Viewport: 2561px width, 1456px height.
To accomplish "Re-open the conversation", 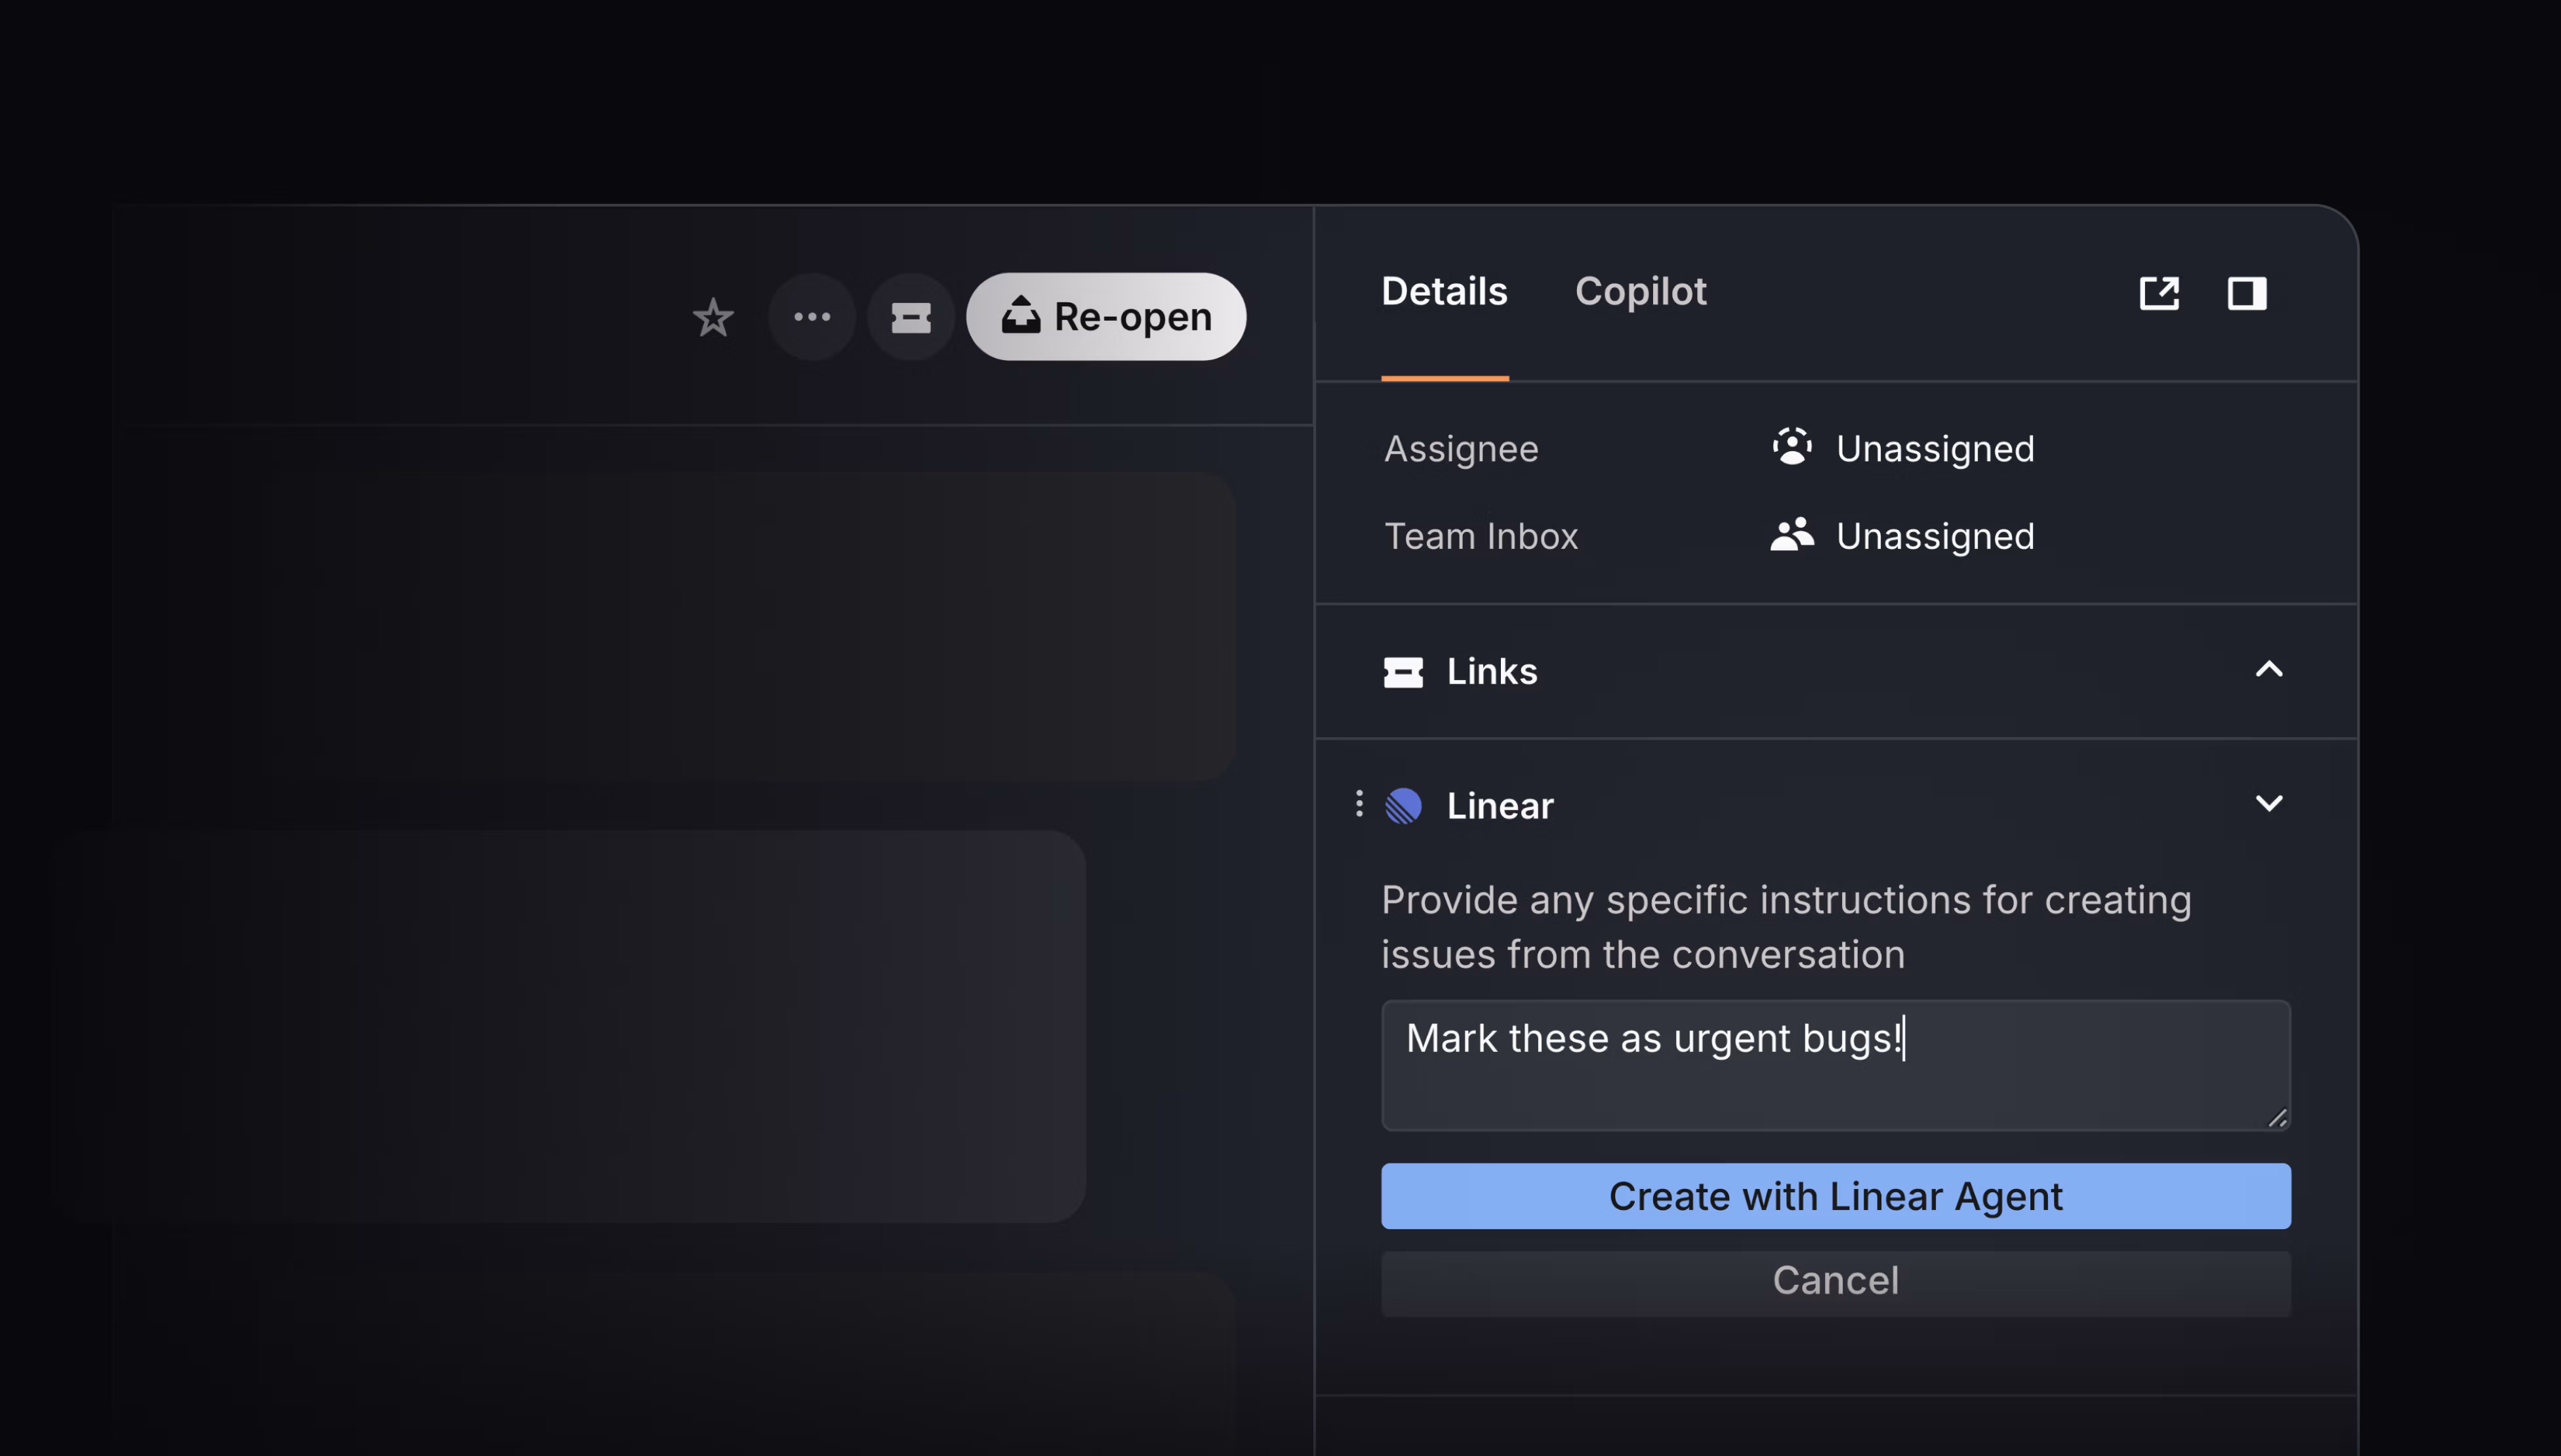I will click(x=1105, y=316).
